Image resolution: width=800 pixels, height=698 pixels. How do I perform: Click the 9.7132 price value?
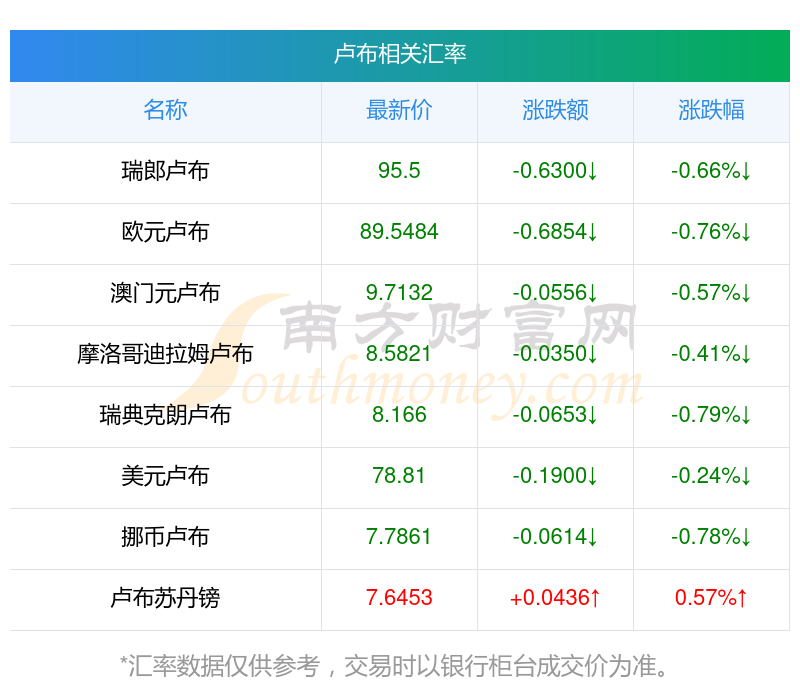click(399, 293)
